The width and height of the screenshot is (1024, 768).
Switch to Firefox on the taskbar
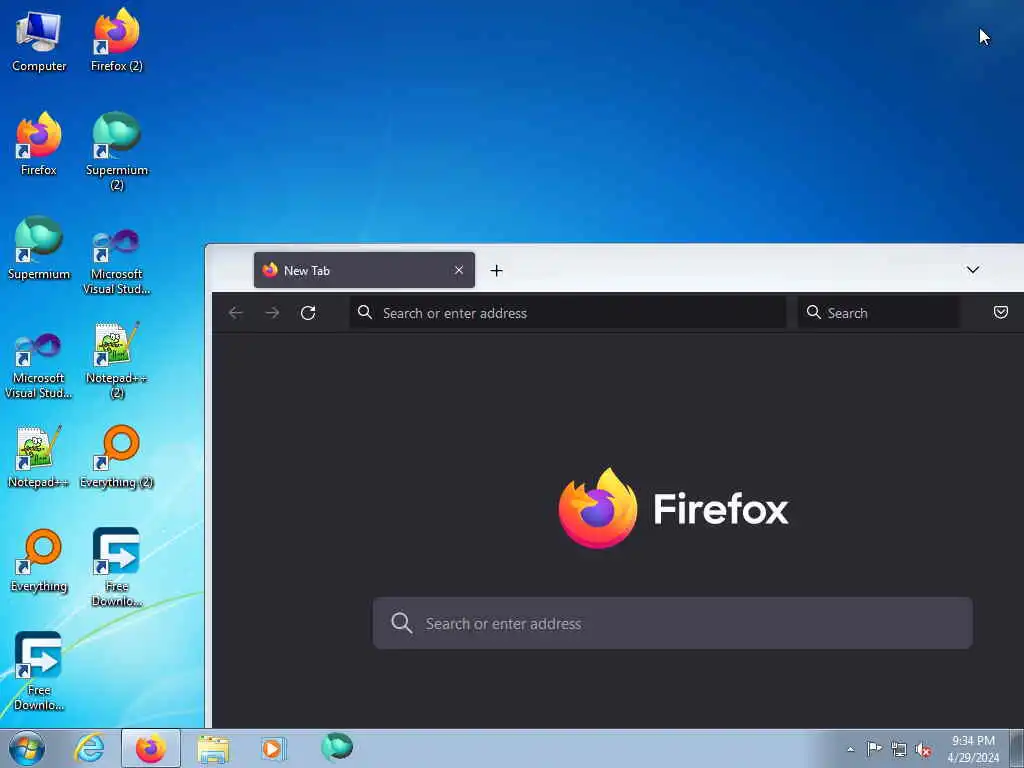tap(151, 748)
